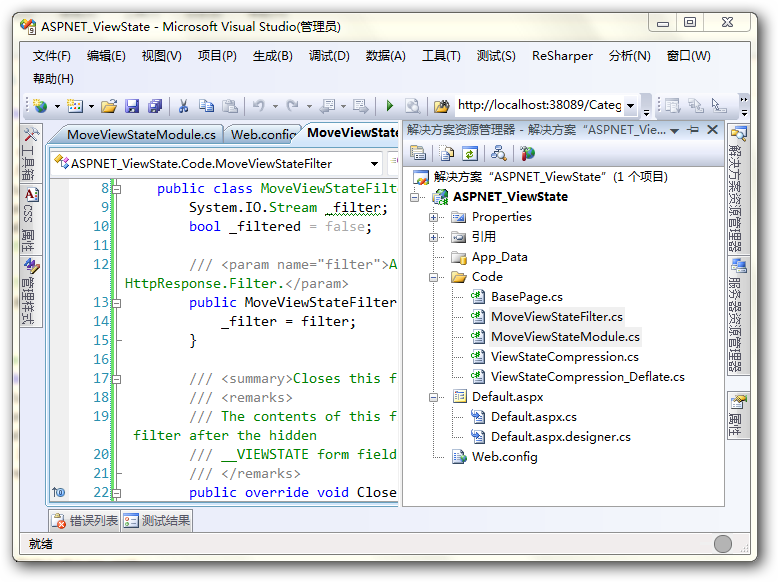
Task: Open the 服务器资源管理器 side tab
Action: [738, 316]
